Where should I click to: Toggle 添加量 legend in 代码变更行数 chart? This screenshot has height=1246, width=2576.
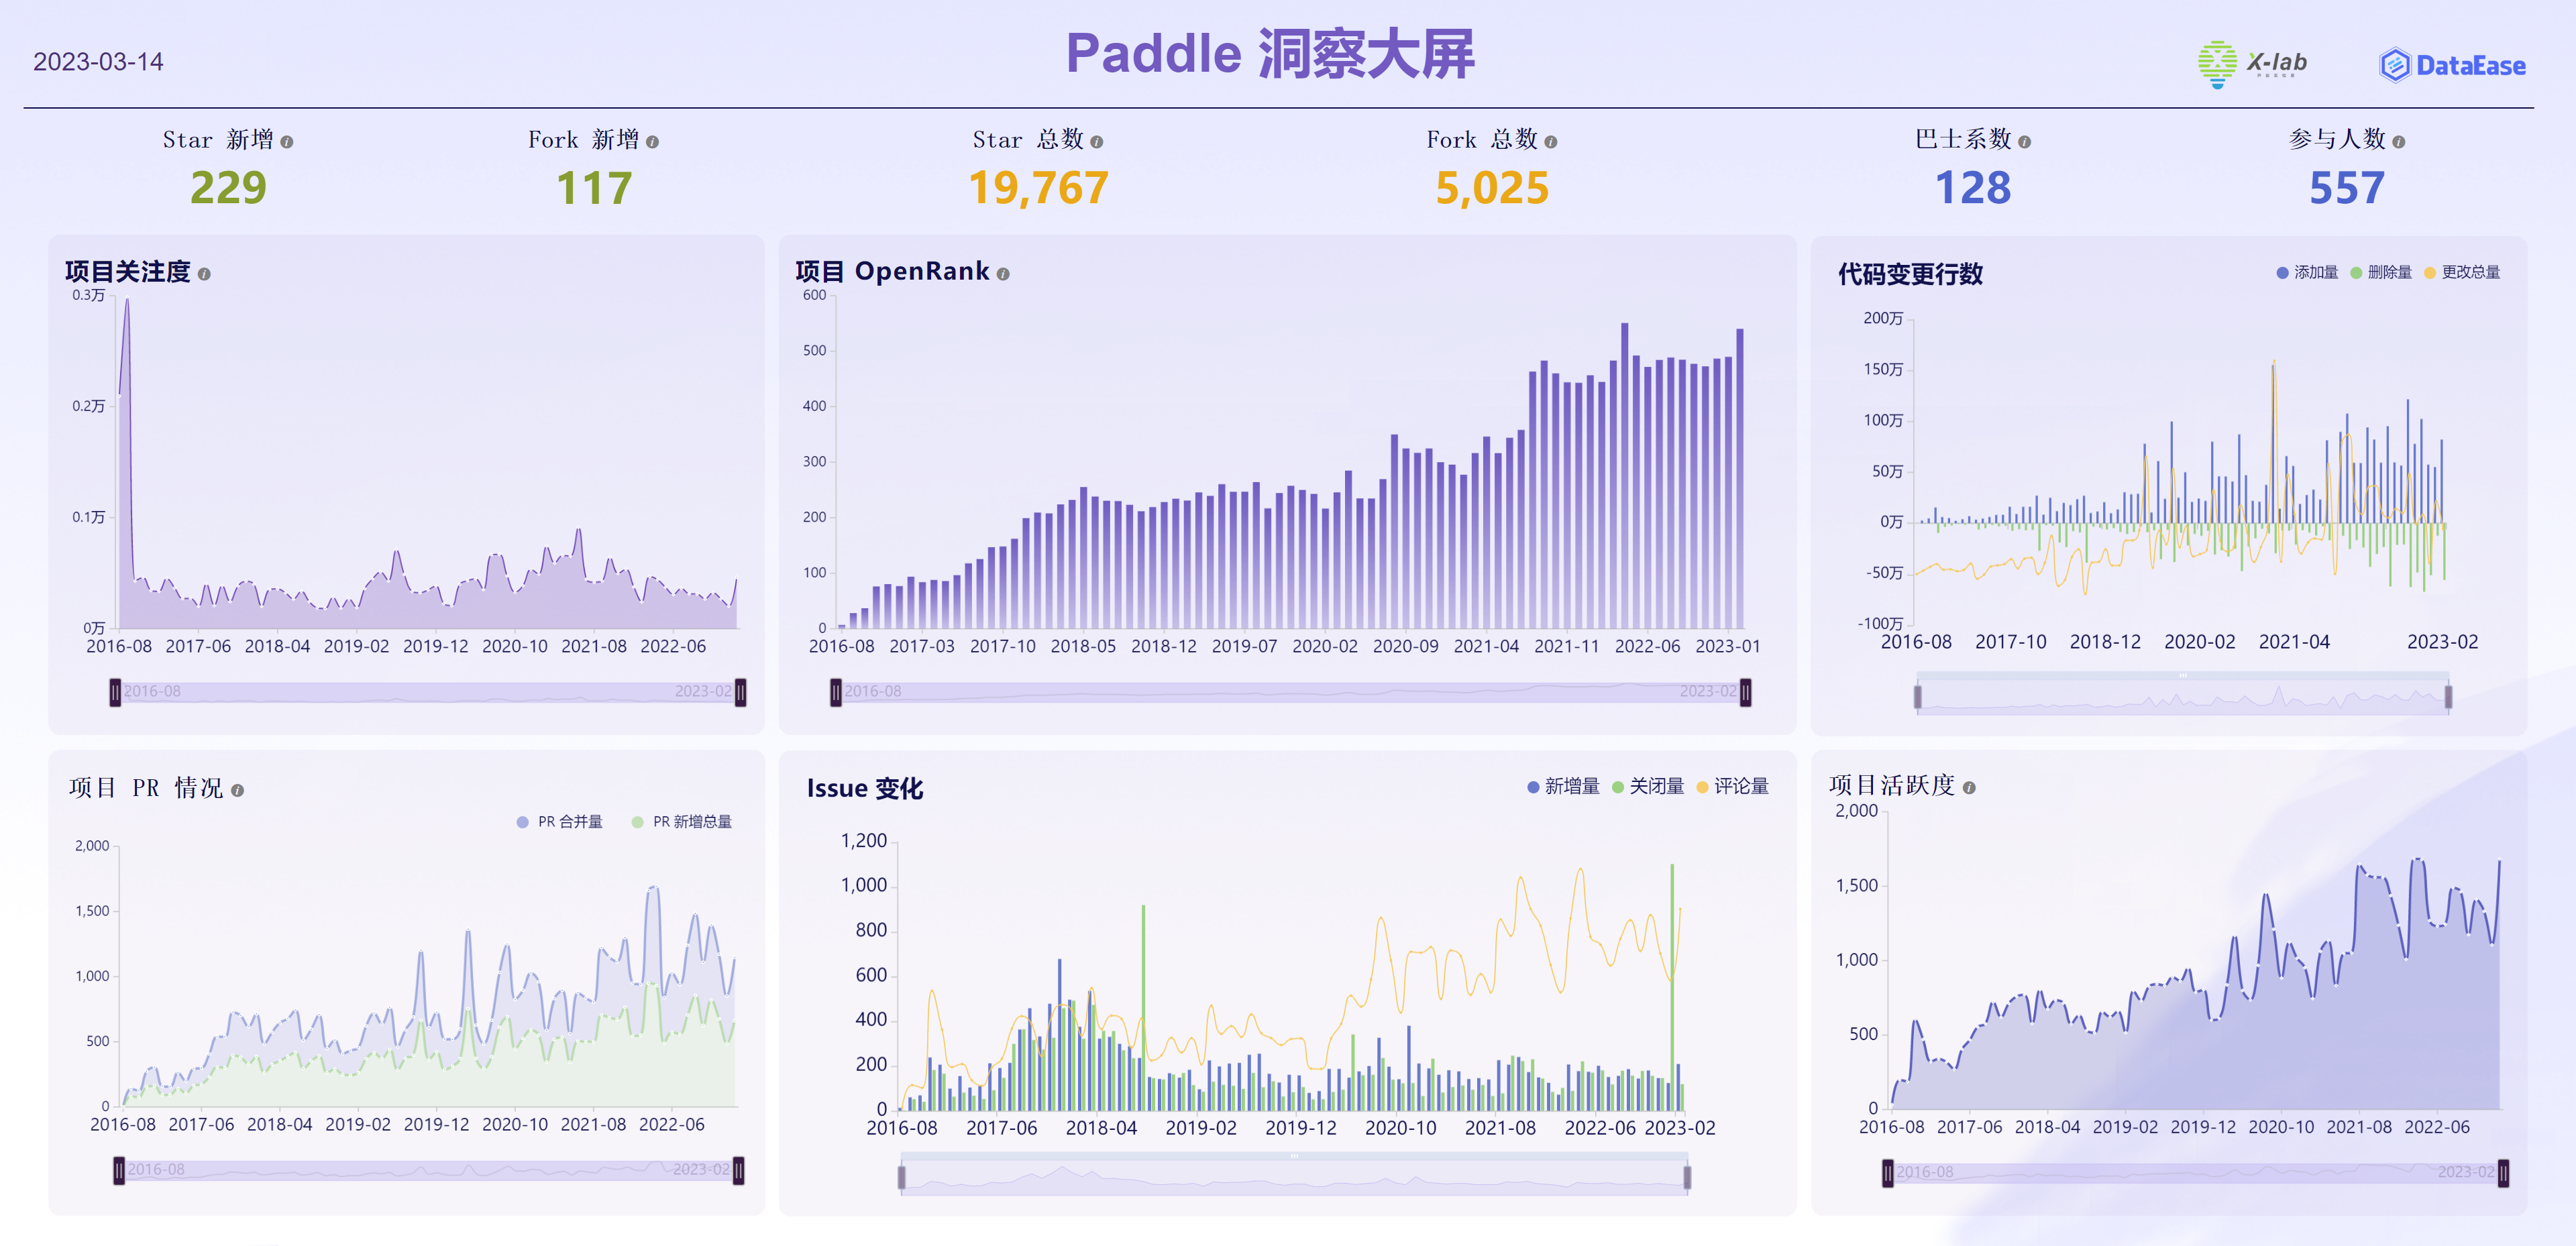click(2306, 272)
